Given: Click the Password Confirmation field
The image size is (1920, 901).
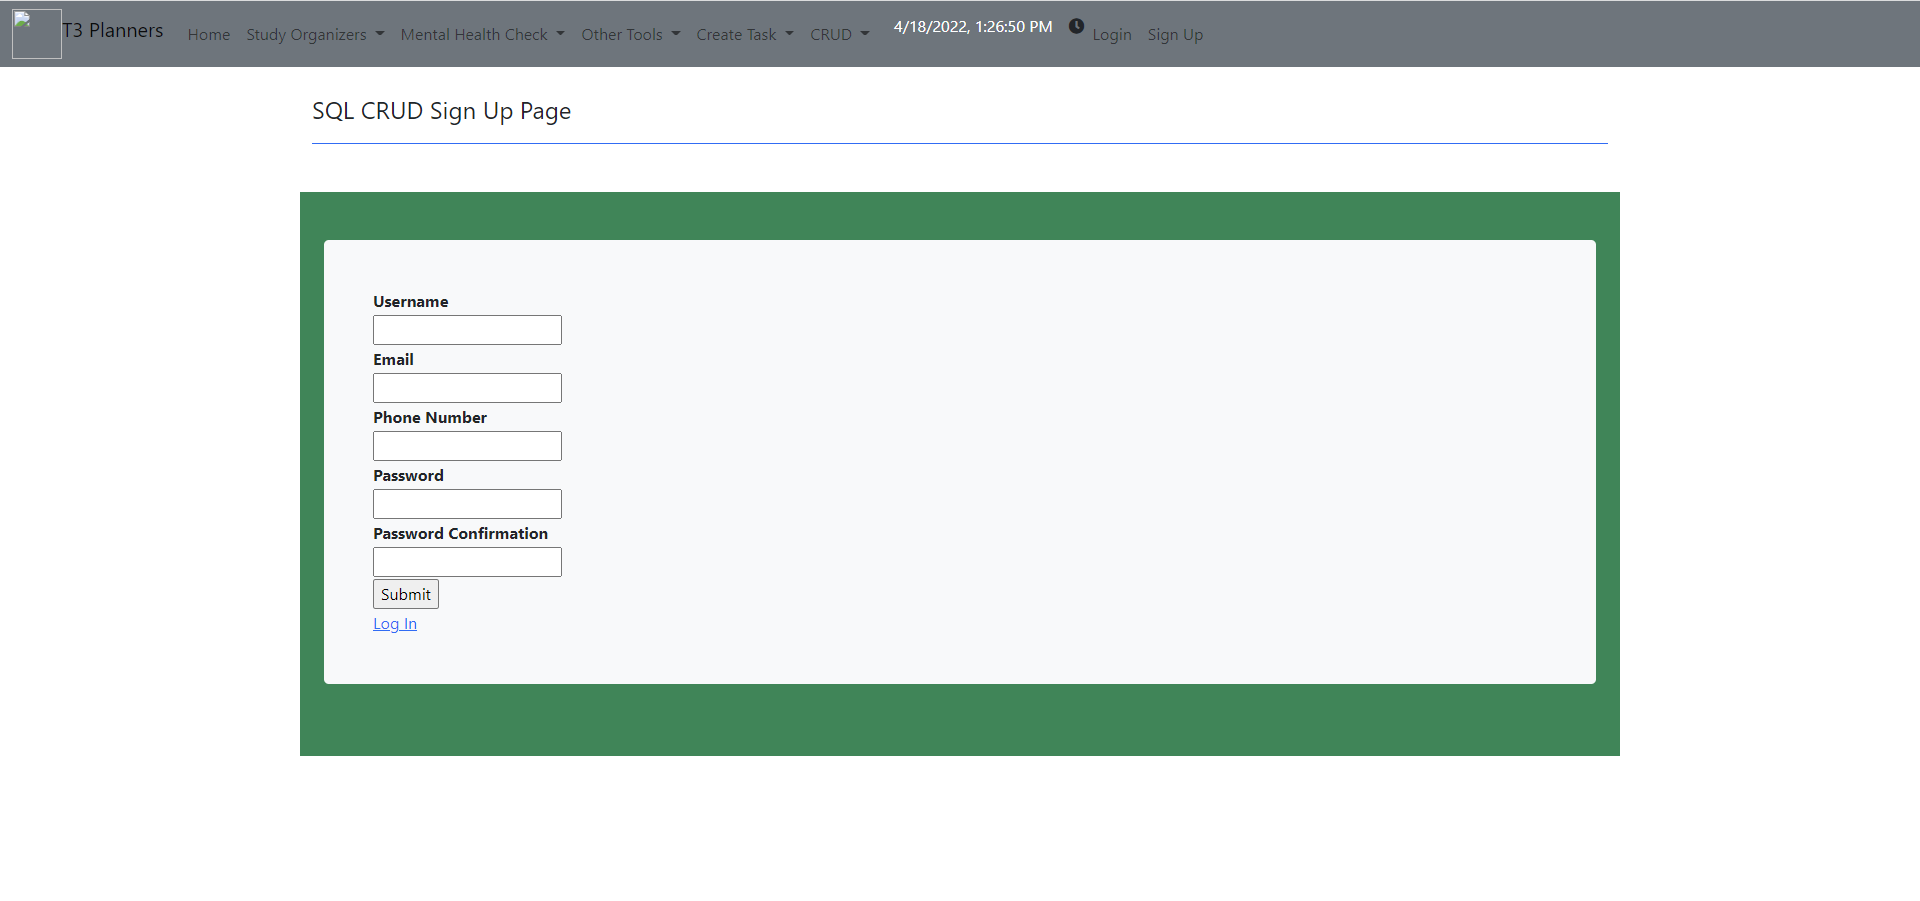Looking at the screenshot, I should click(x=466, y=561).
